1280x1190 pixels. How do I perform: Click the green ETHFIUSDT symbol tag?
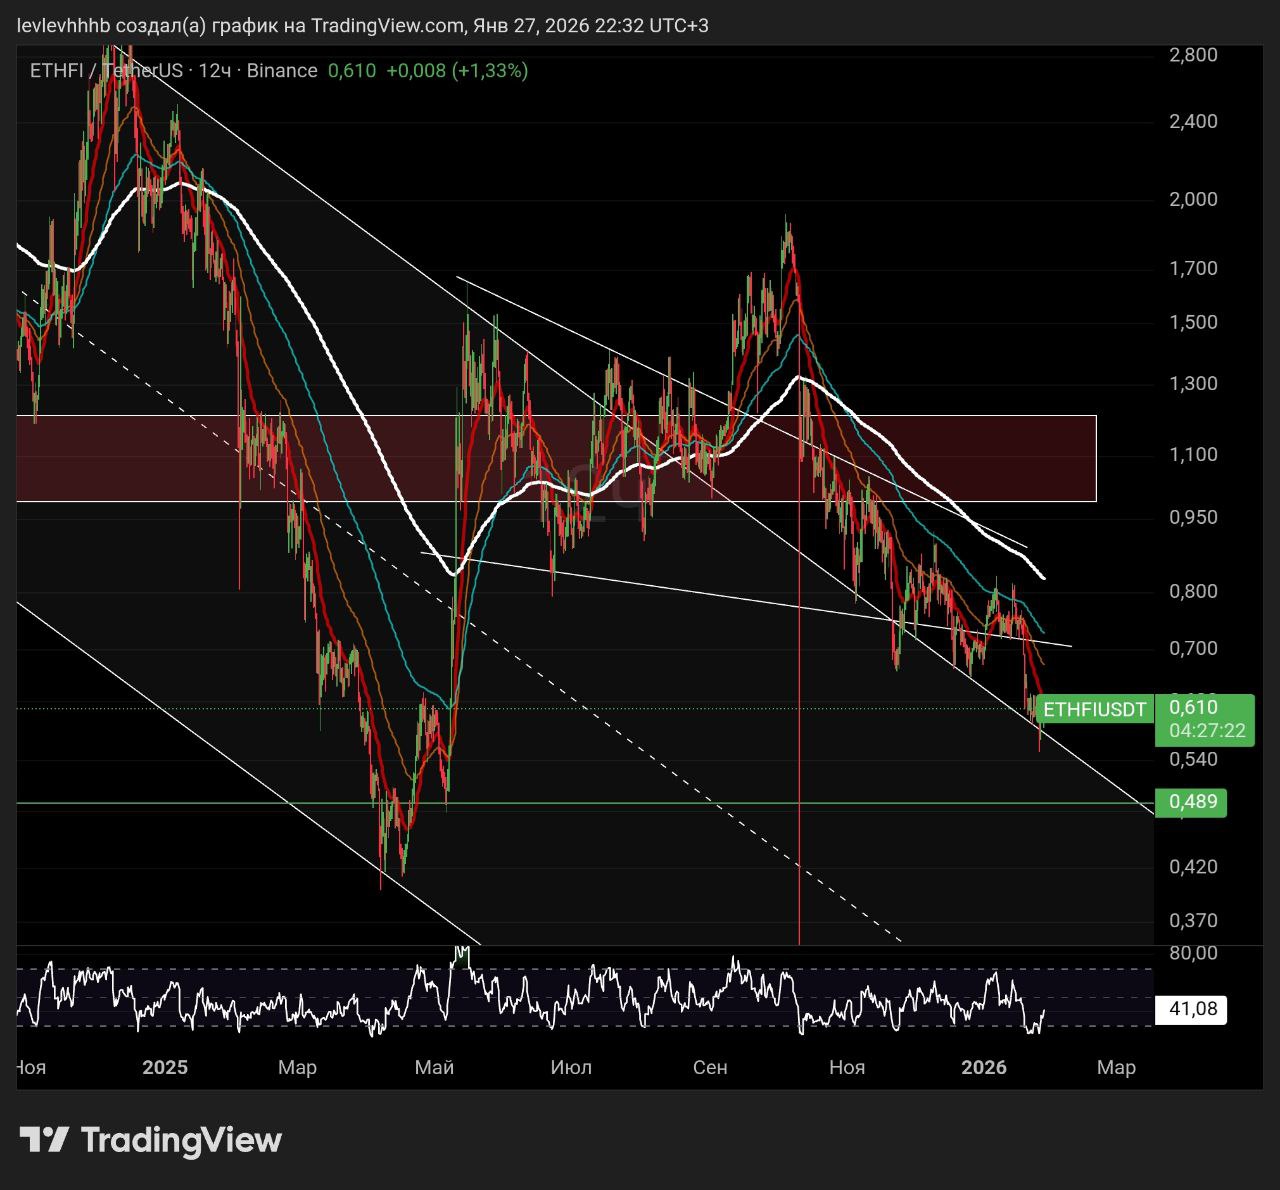[x=1094, y=710]
